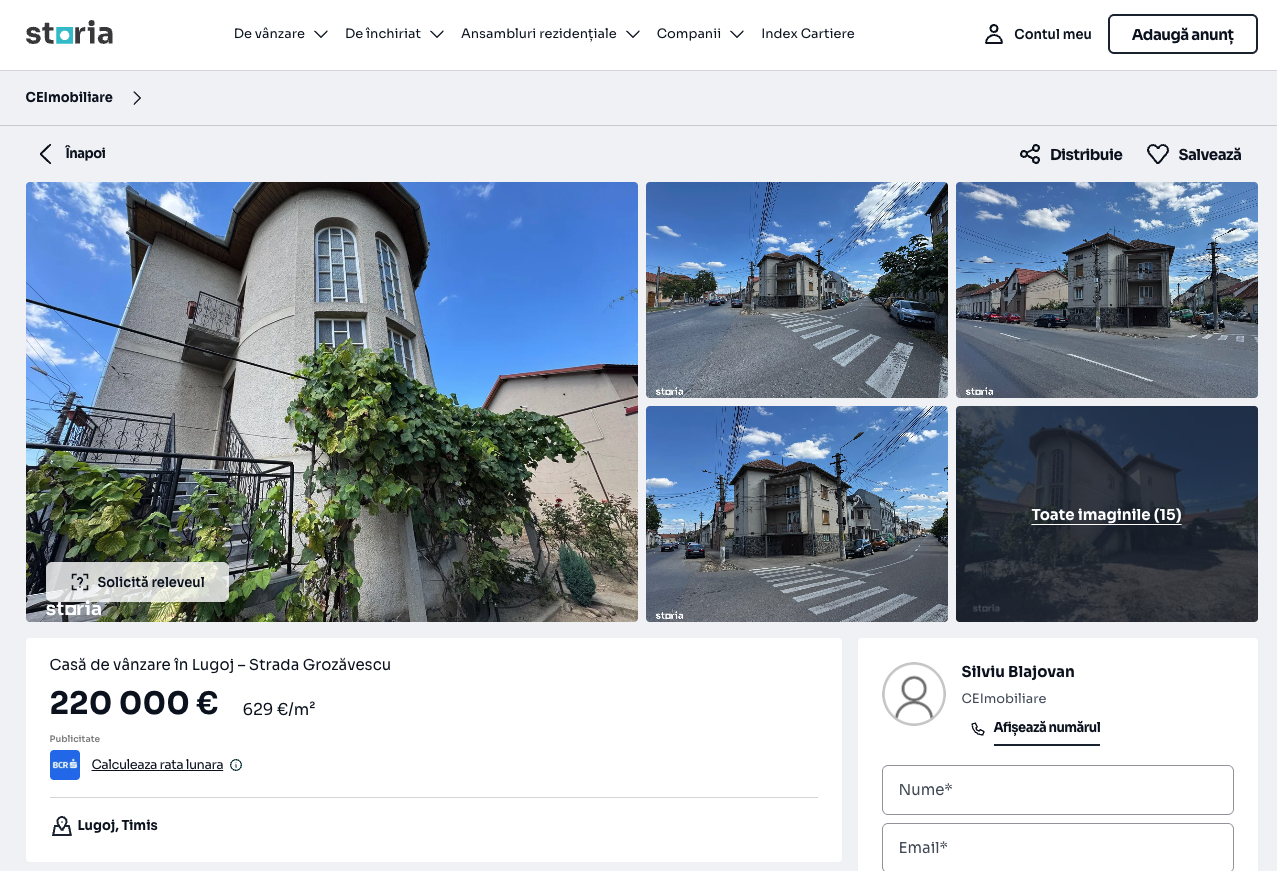
Task: Click the map pin icon near Lugoj, Timis
Action: tap(61, 826)
